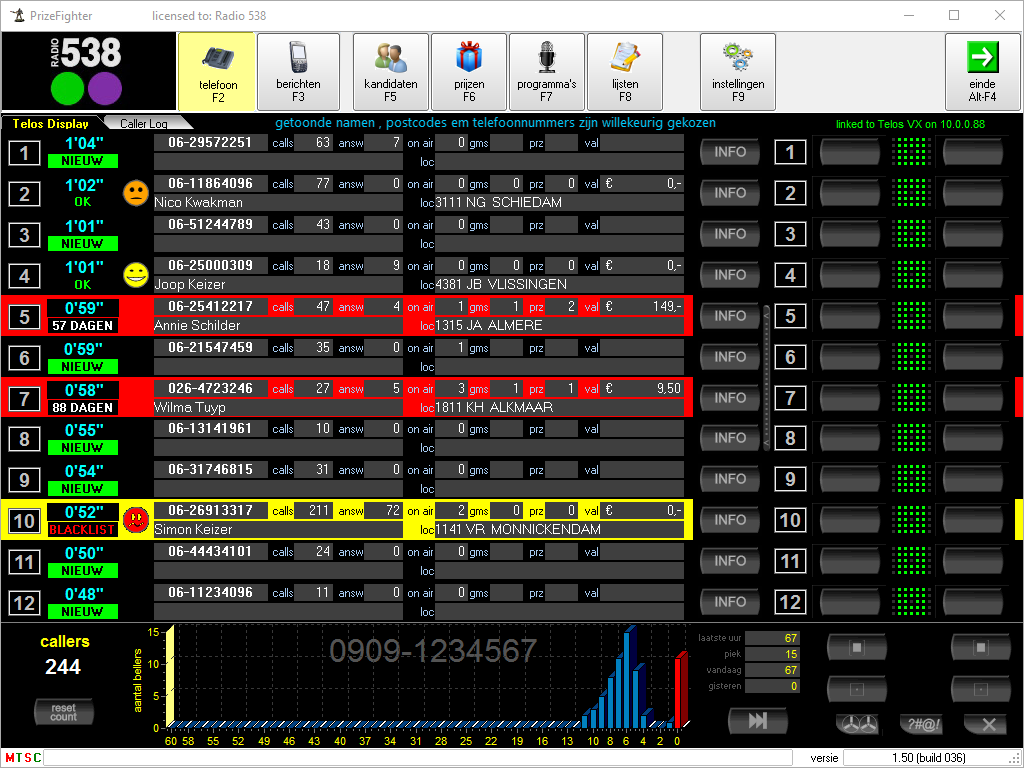Click the ?#@! profanity button
This screenshot has height=768, width=1024.
pos(921,725)
